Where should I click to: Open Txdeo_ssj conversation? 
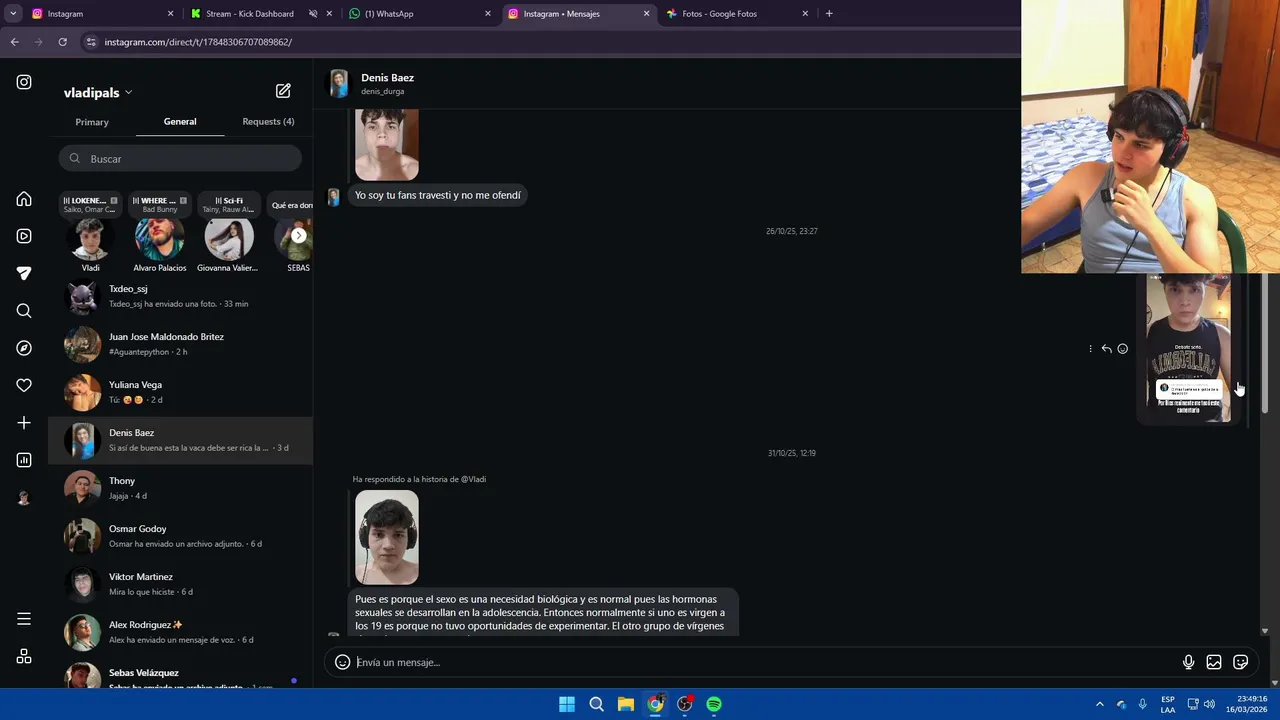pyautogui.click(x=180, y=296)
